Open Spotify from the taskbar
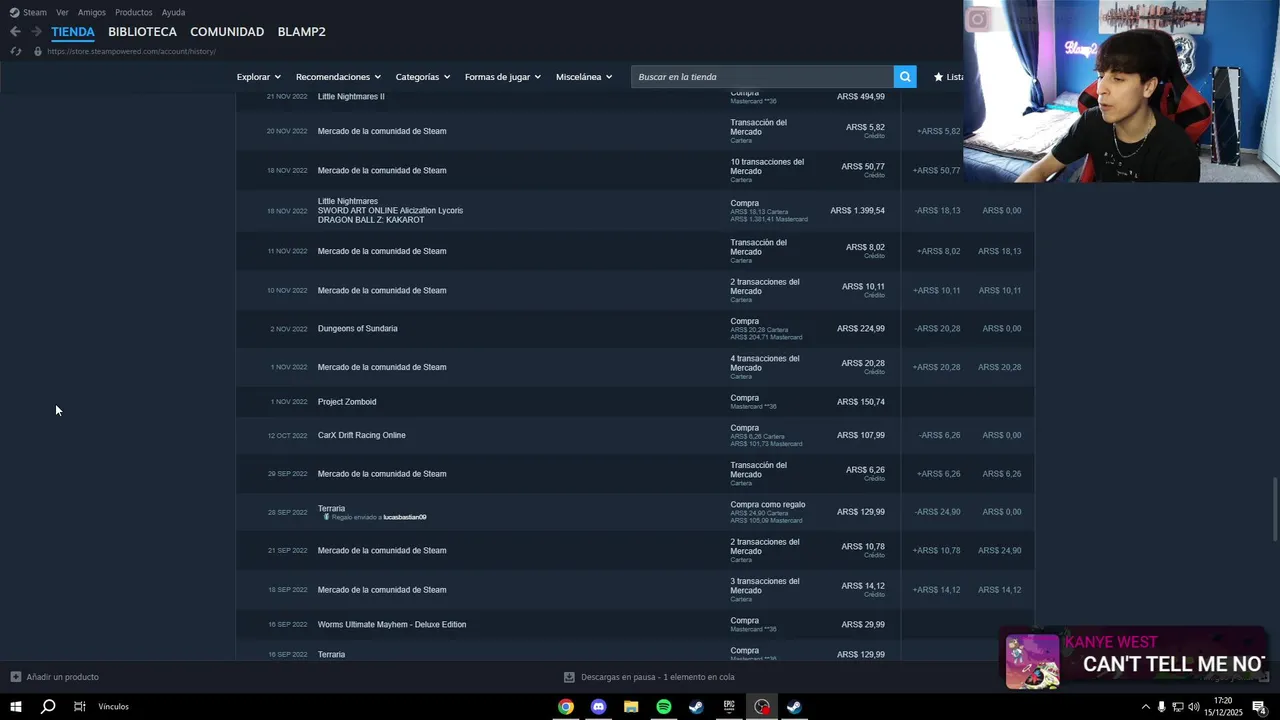The width and height of the screenshot is (1280, 720). pyautogui.click(x=664, y=707)
